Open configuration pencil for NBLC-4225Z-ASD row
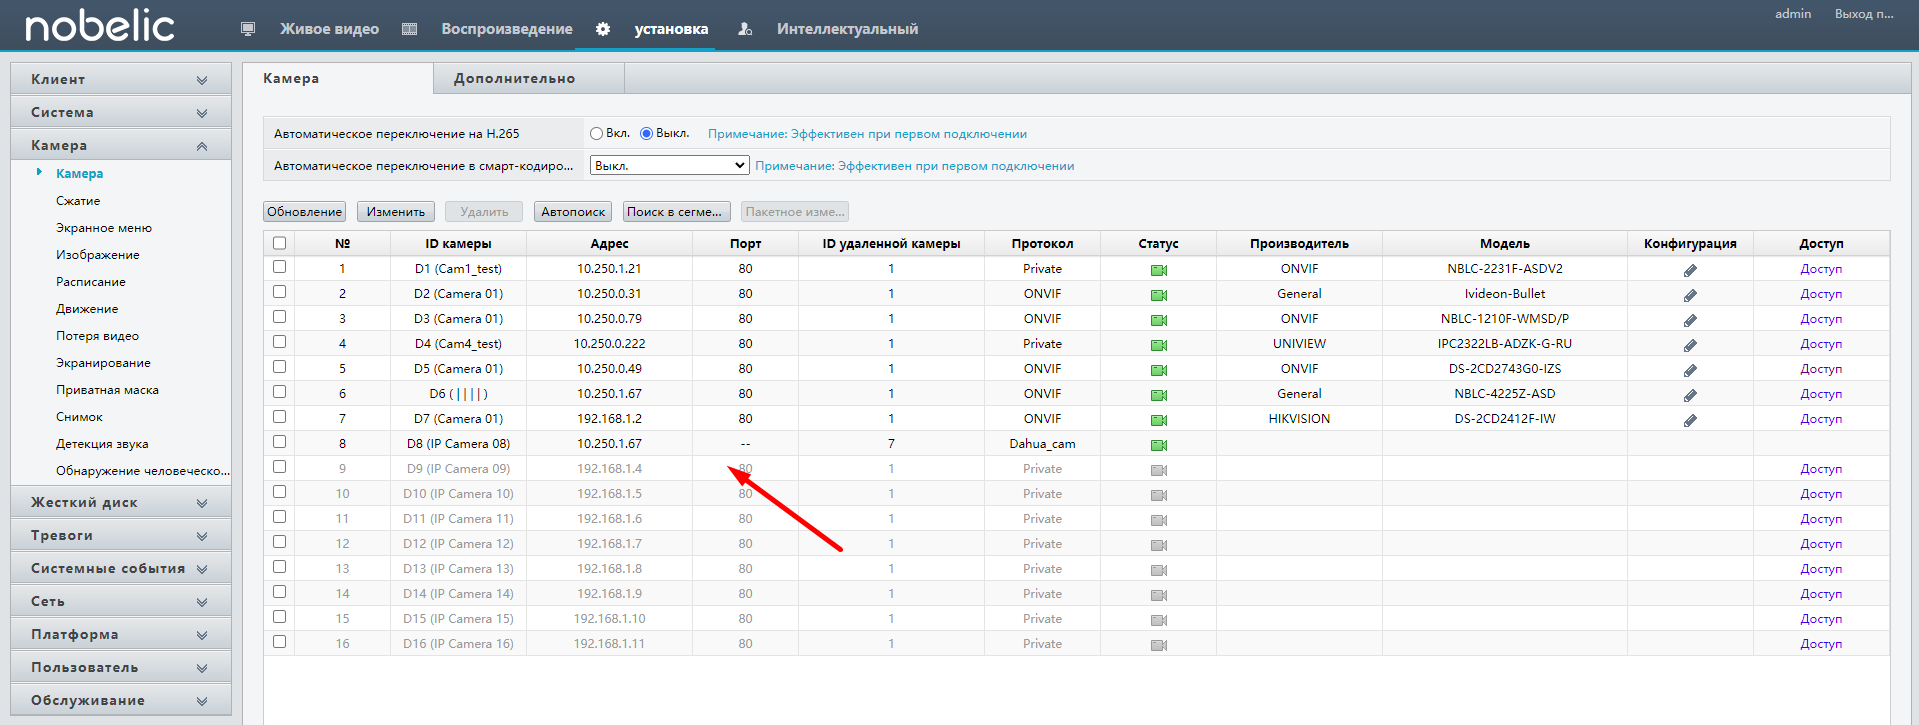 [1690, 395]
